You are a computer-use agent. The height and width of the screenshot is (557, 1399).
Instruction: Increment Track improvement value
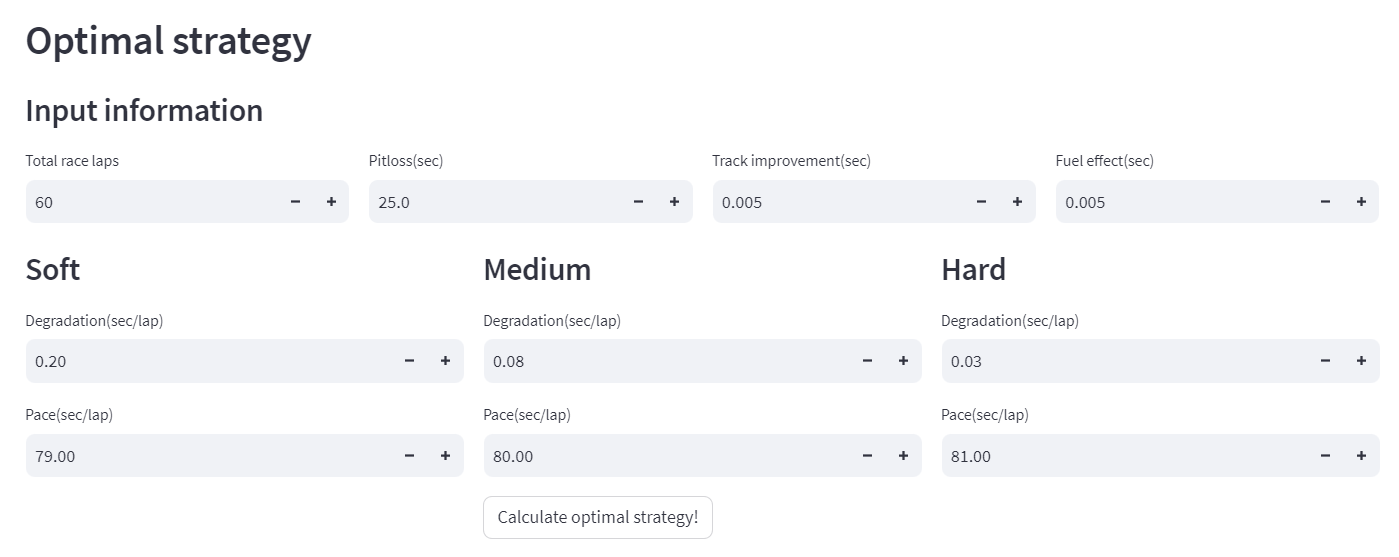click(1017, 202)
